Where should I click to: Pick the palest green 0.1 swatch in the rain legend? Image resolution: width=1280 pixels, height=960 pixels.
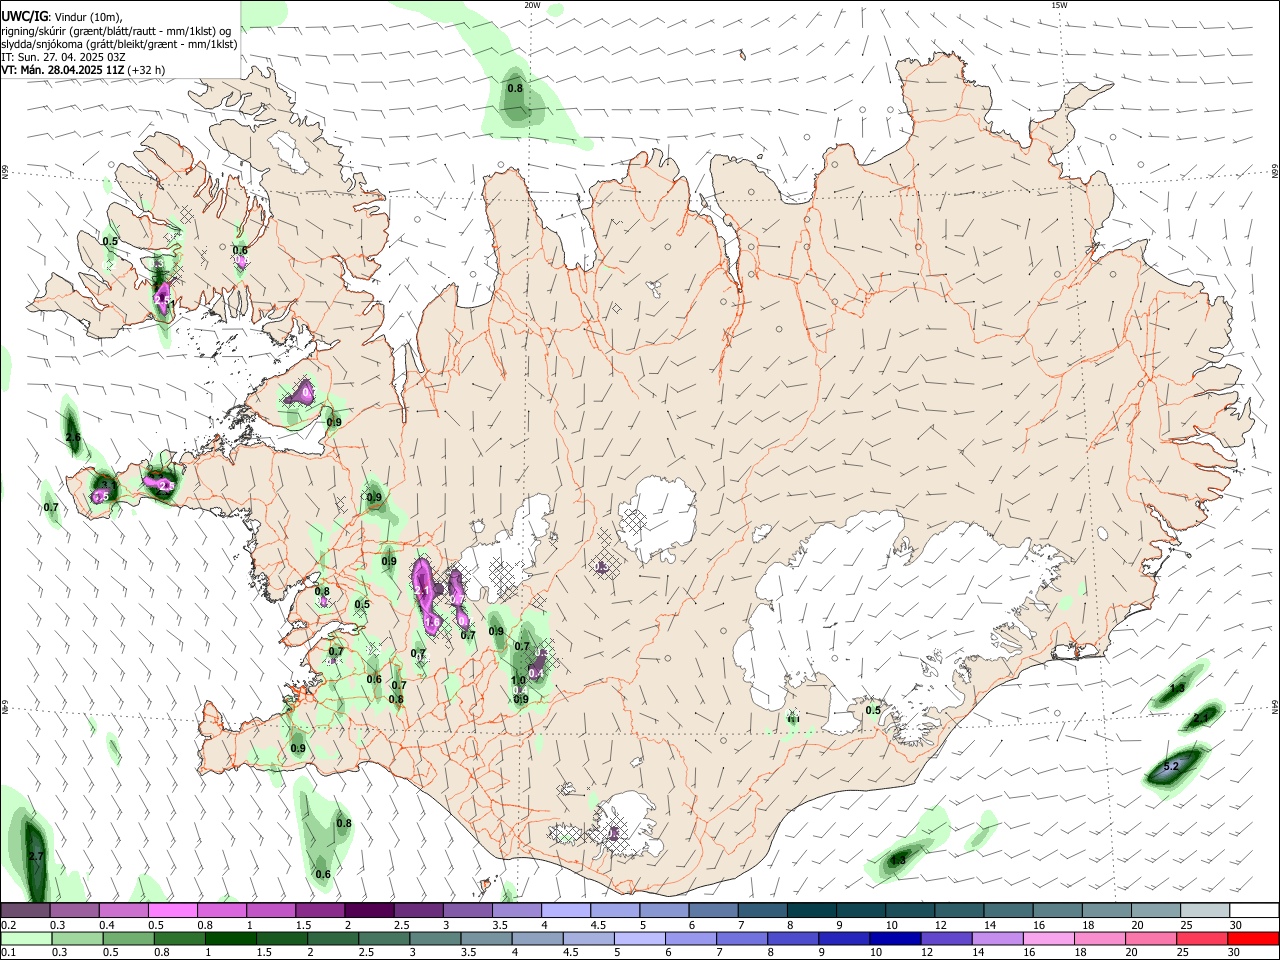(x=26, y=938)
